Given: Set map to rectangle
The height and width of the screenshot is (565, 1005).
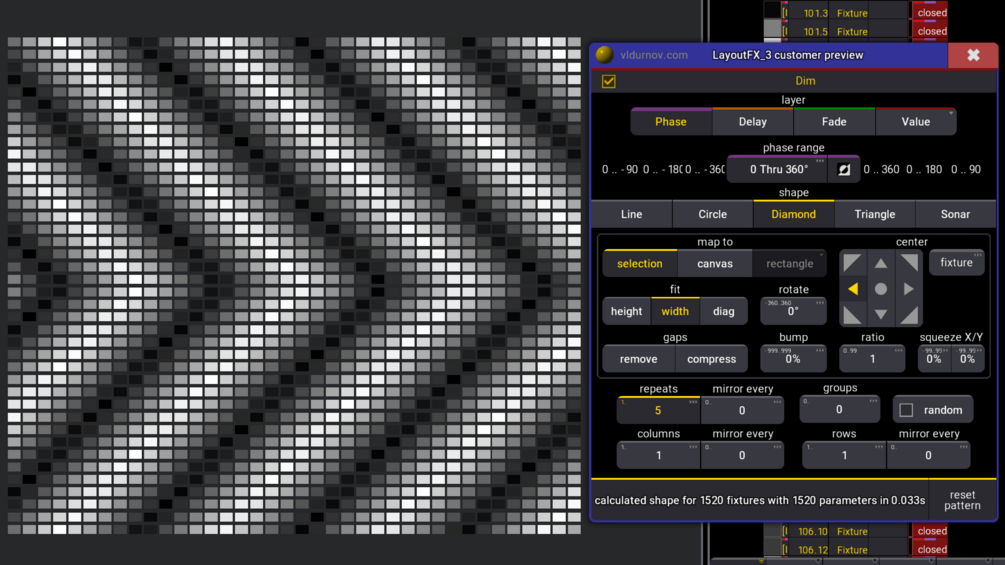Looking at the screenshot, I should pyautogui.click(x=790, y=263).
